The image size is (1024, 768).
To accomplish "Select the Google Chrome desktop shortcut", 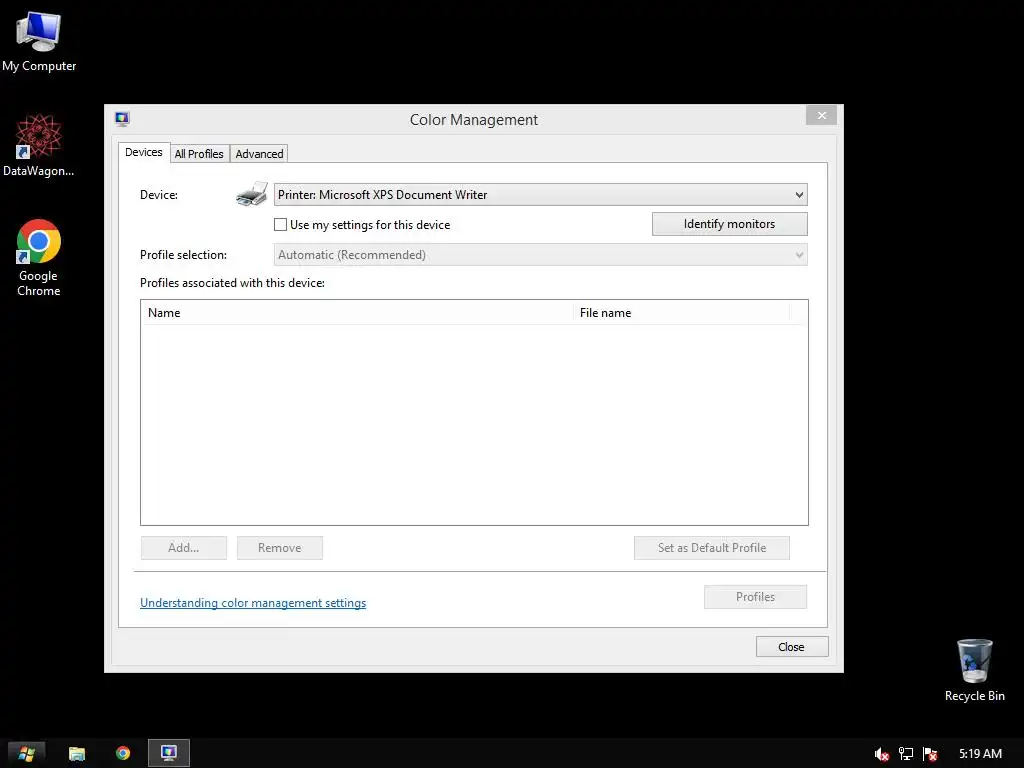I will 39,257.
